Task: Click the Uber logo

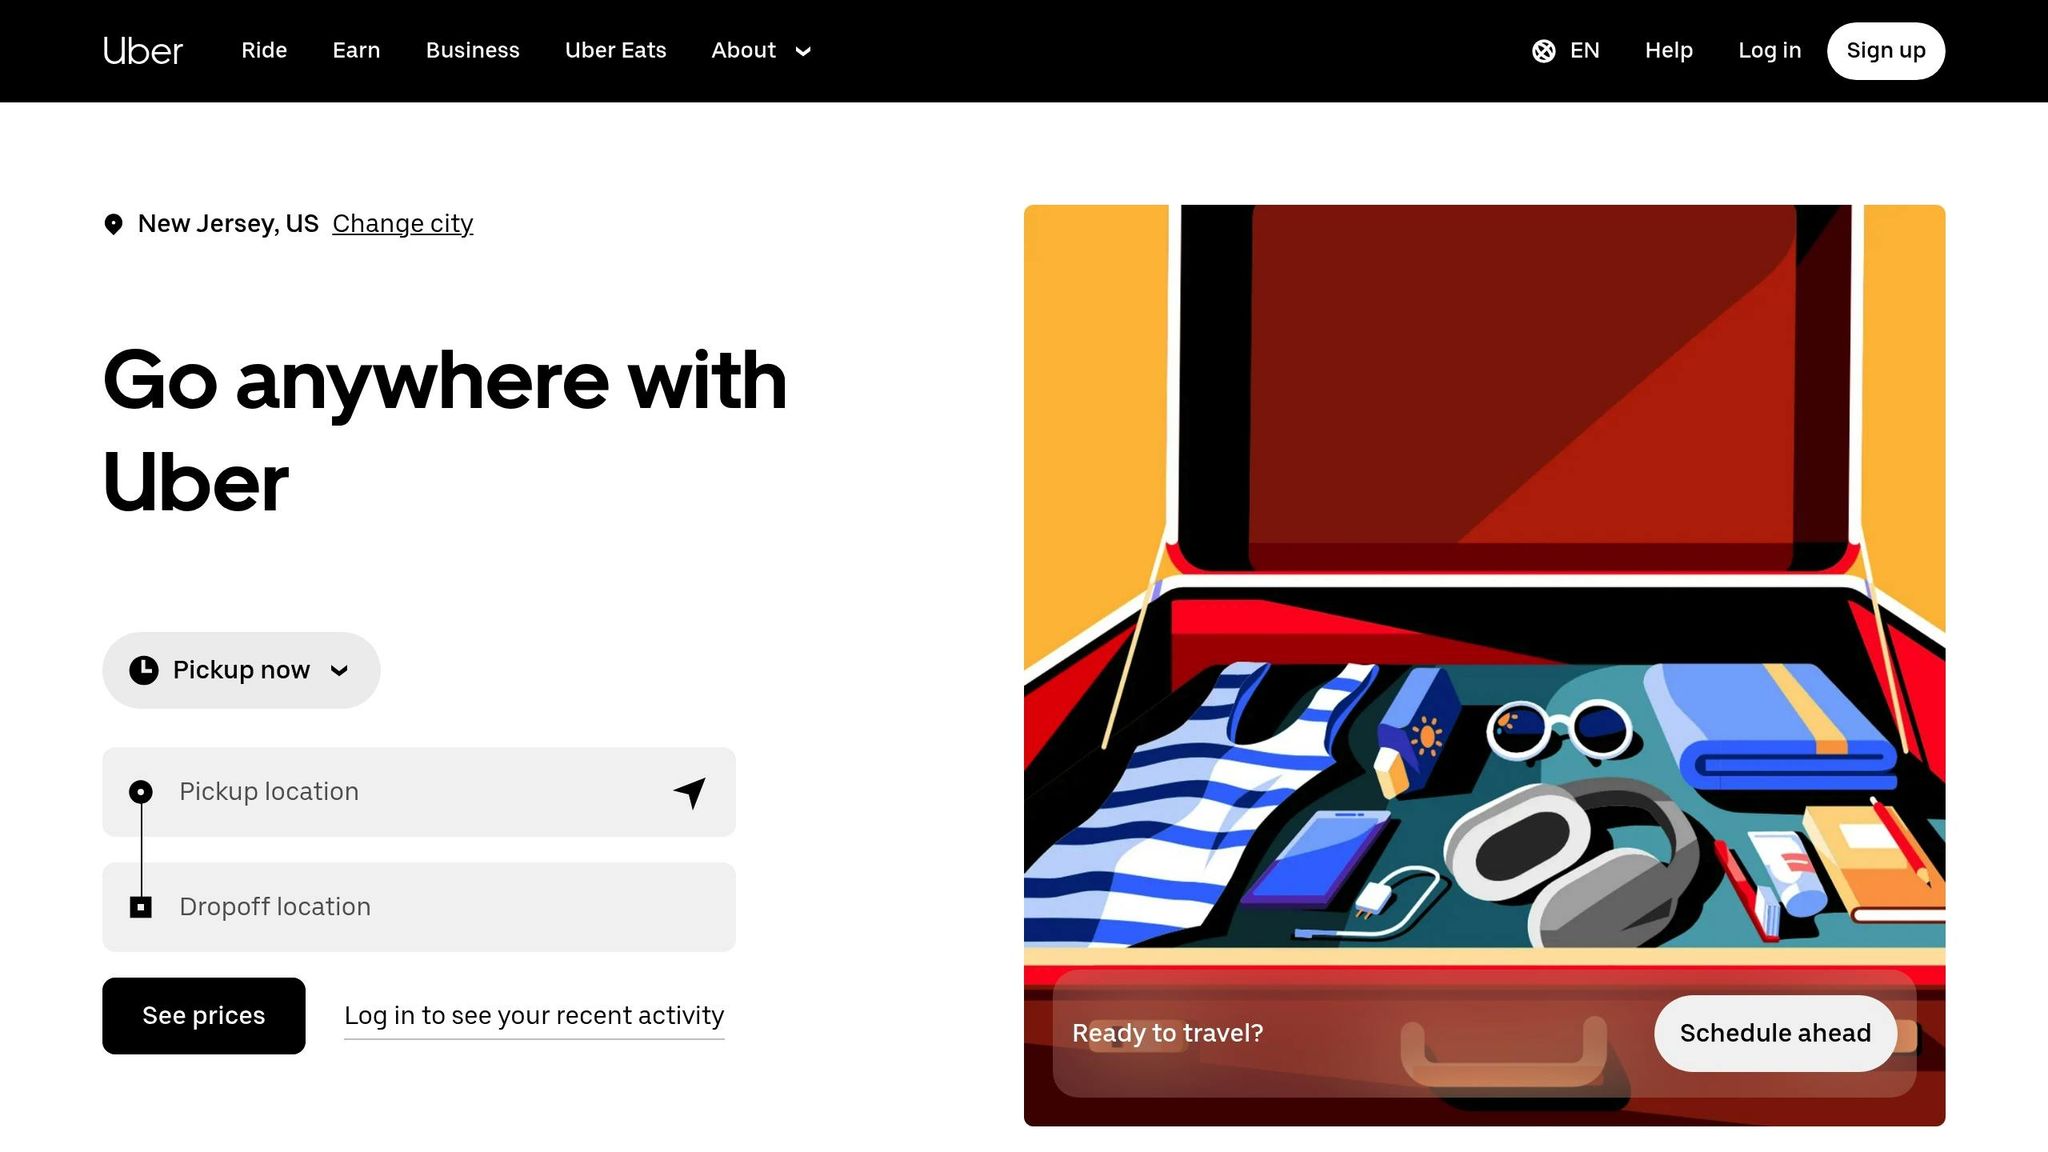Action: pyautogui.click(x=143, y=51)
